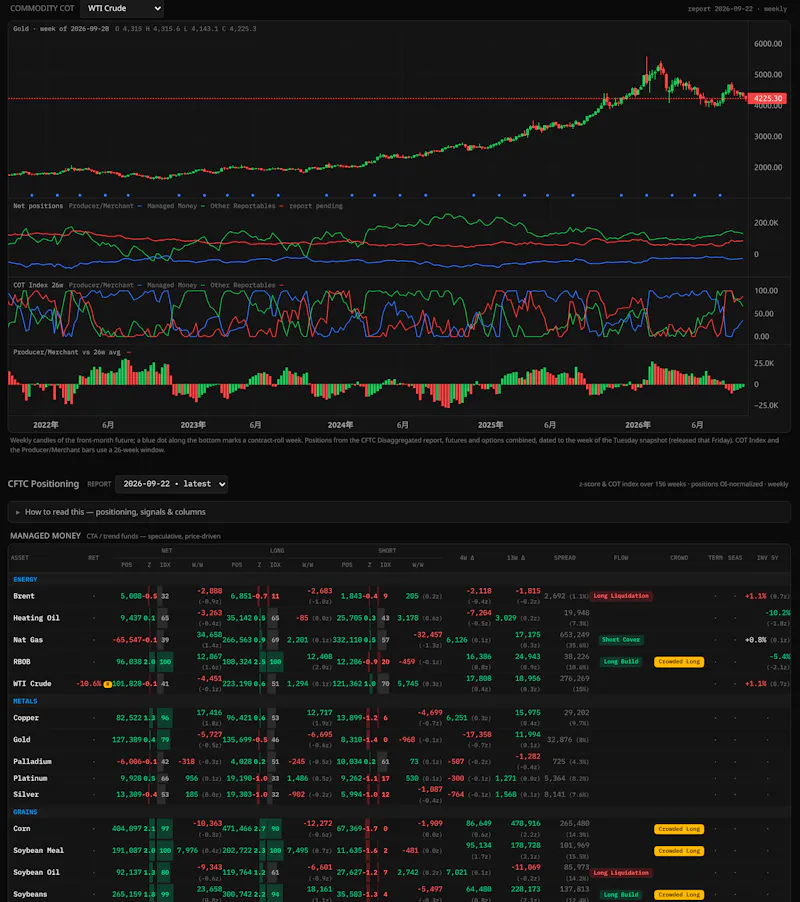Click the COMMODITY COT title
The height and width of the screenshot is (902, 800).
click(42, 9)
